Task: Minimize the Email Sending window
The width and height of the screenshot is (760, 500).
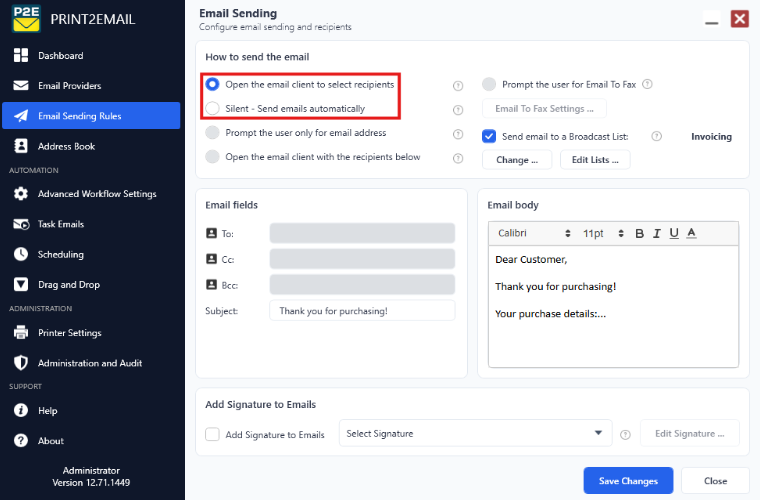Action: click(712, 19)
